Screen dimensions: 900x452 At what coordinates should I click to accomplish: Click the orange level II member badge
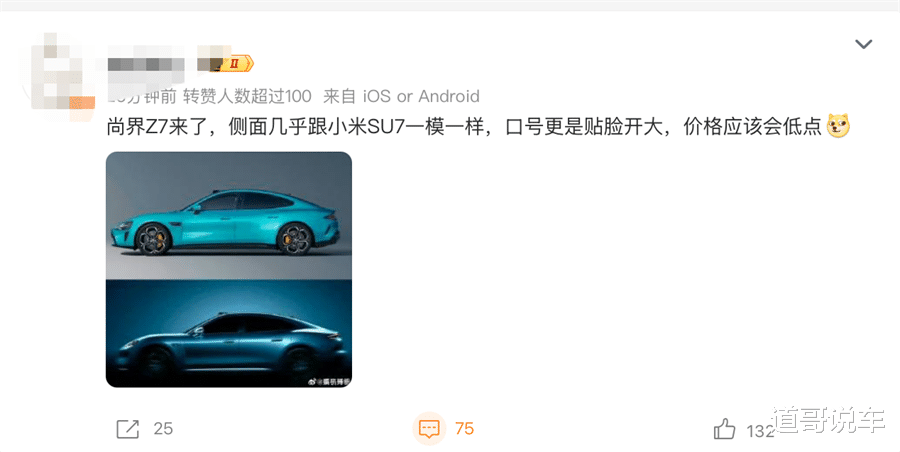click(235, 63)
